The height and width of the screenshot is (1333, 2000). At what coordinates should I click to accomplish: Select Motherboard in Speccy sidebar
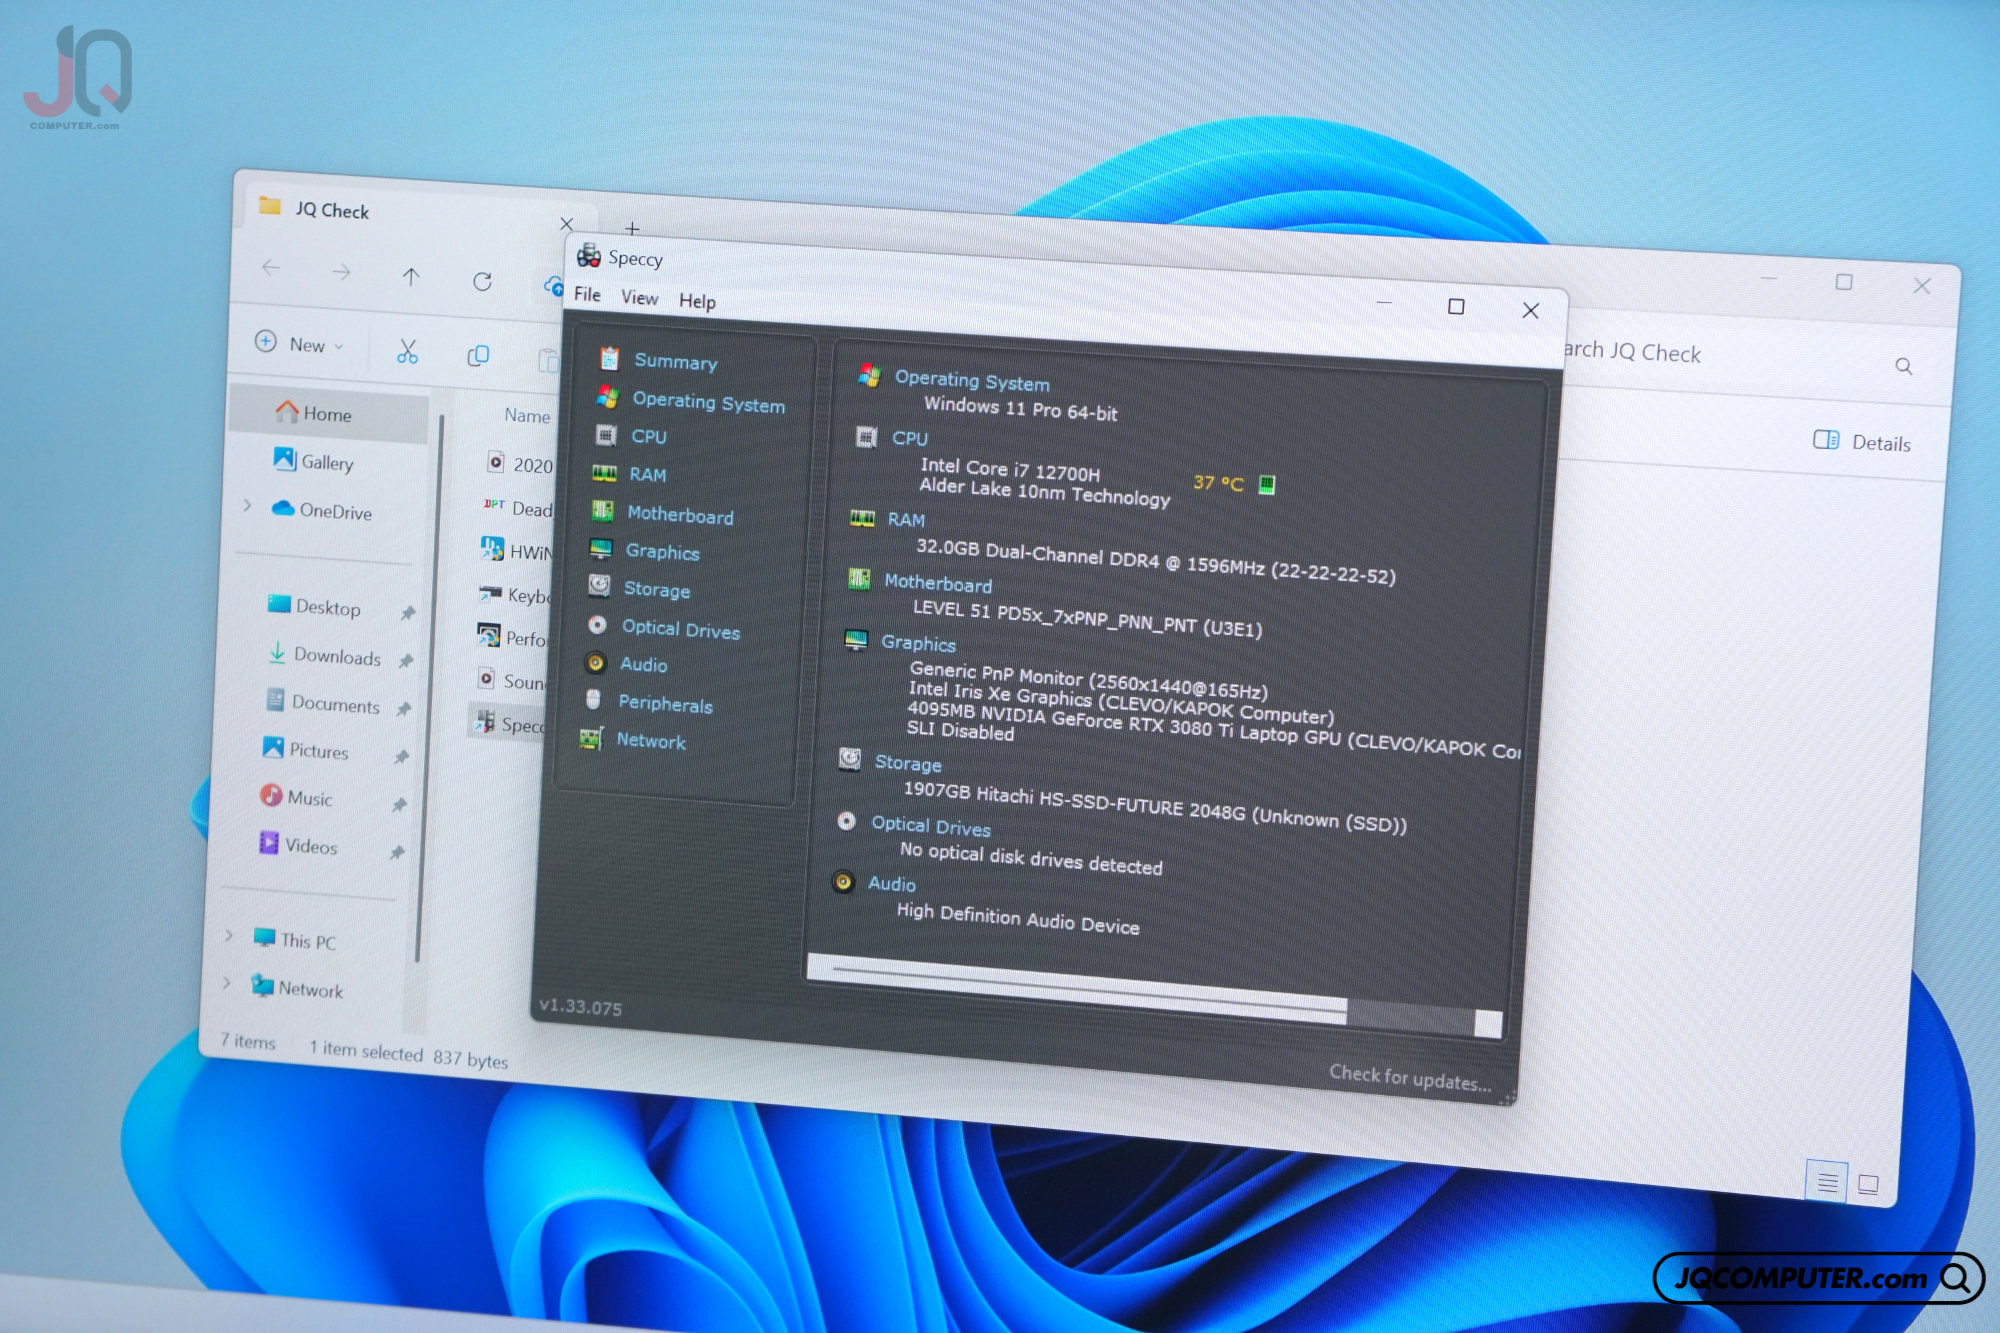point(680,515)
